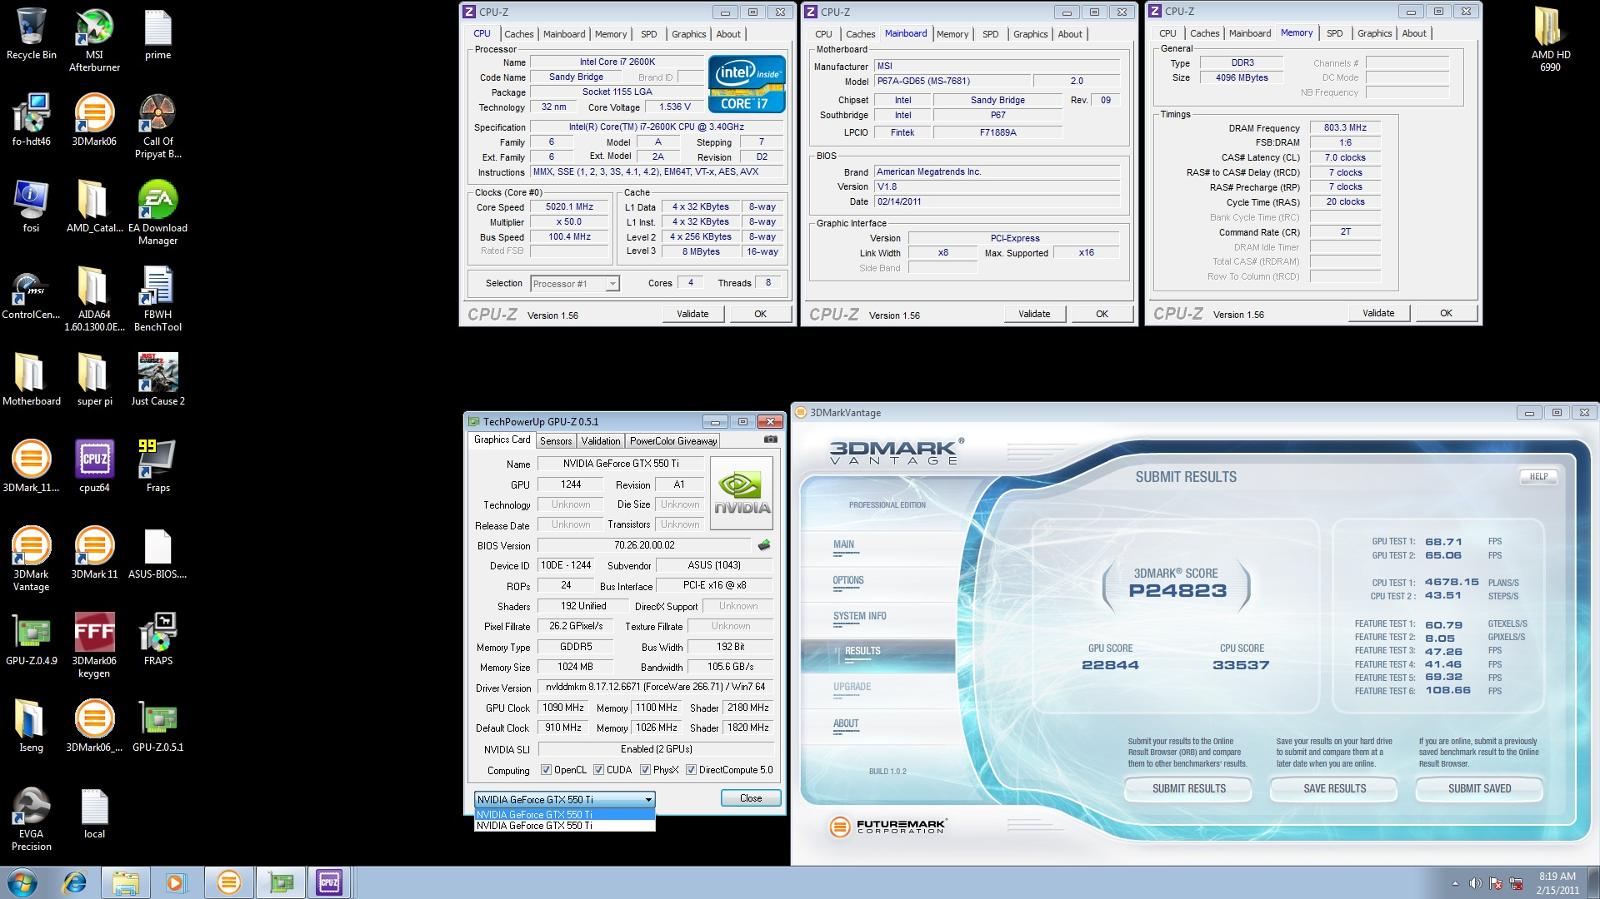Viewport: 1600px width, 899px height.
Task: Click the BIOS Version field in GPU-Z
Action: coord(645,546)
